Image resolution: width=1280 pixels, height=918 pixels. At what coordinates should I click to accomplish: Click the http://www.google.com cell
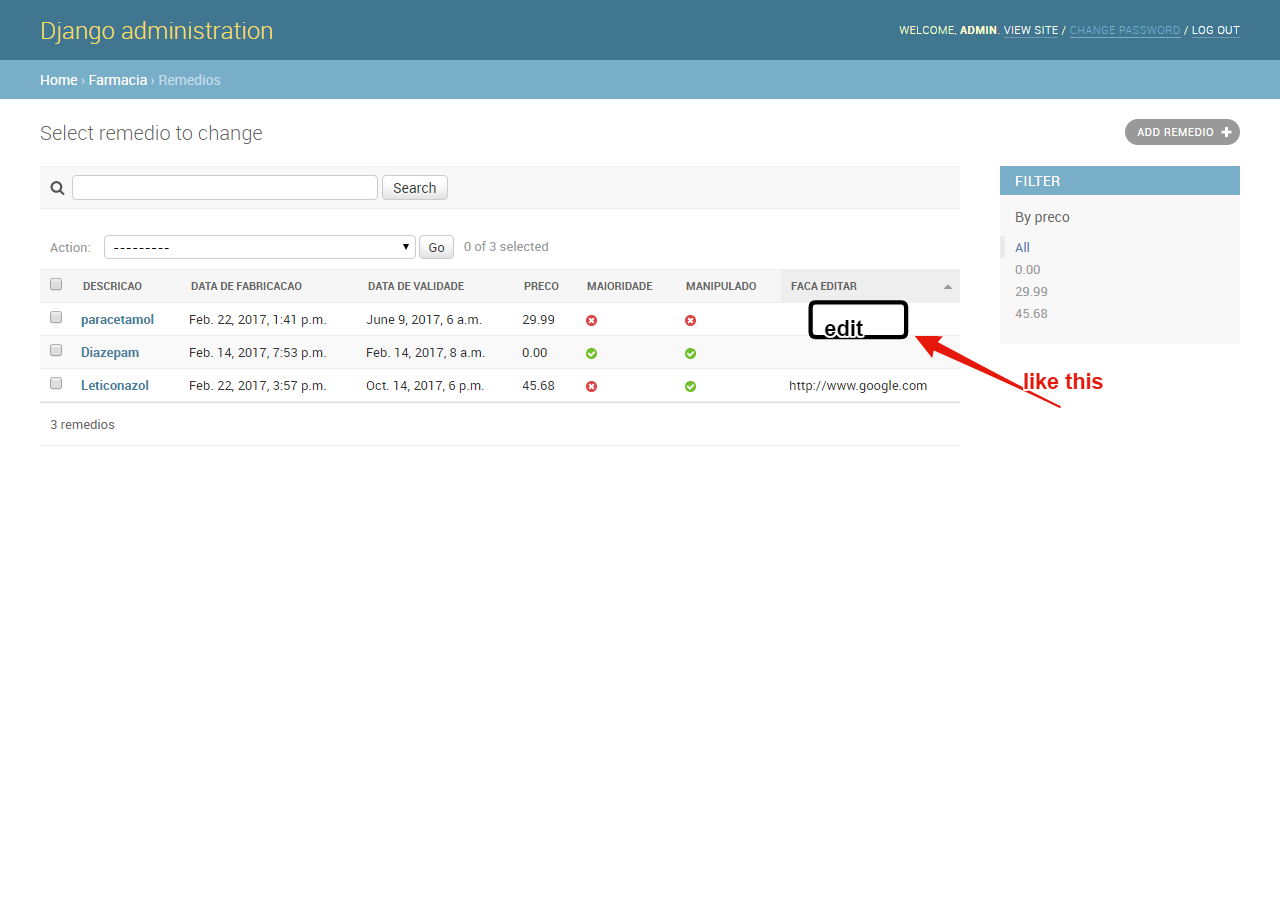(x=858, y=386)
